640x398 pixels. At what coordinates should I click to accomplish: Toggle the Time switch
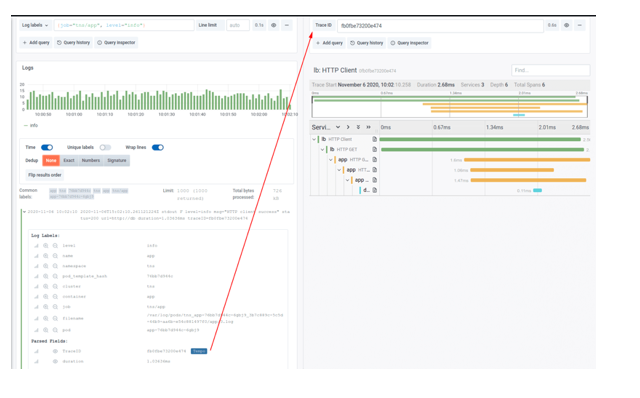[47, 147]
